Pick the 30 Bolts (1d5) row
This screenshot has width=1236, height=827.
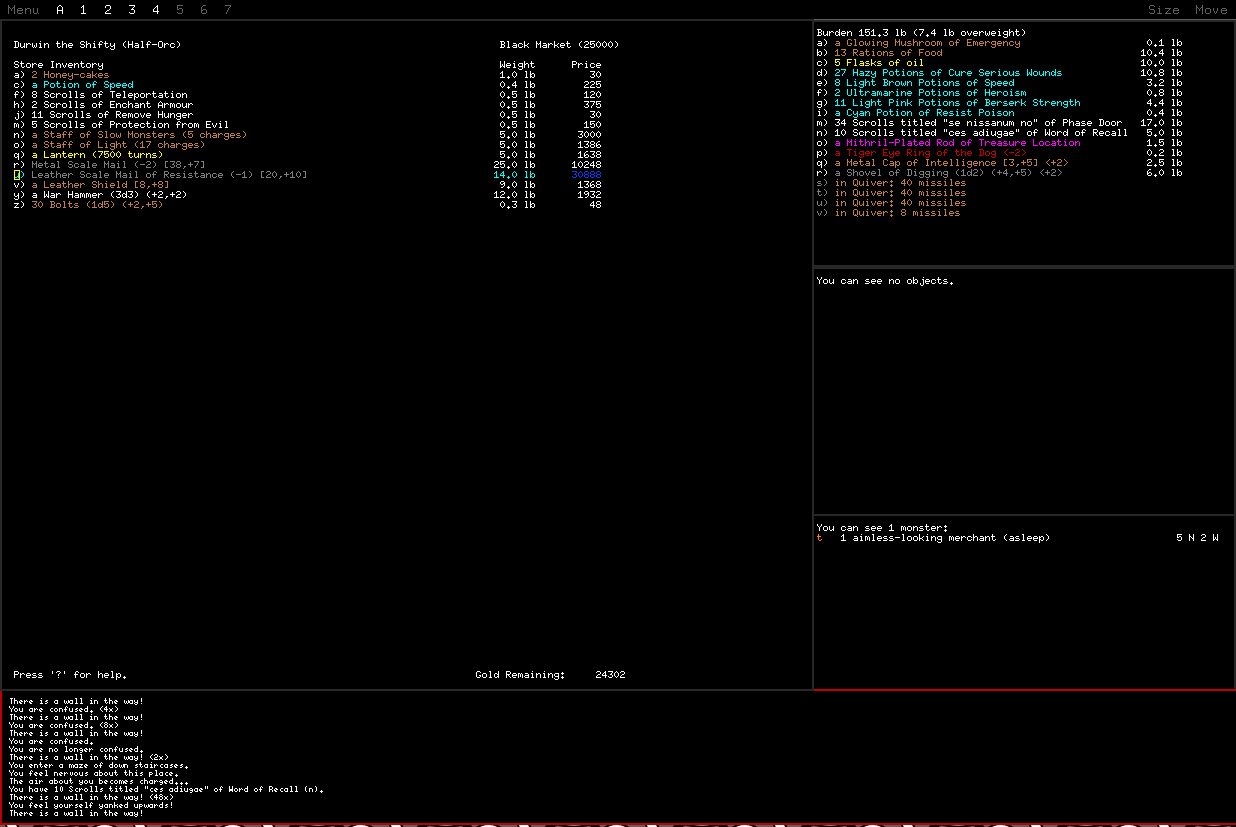click(308, 205)
